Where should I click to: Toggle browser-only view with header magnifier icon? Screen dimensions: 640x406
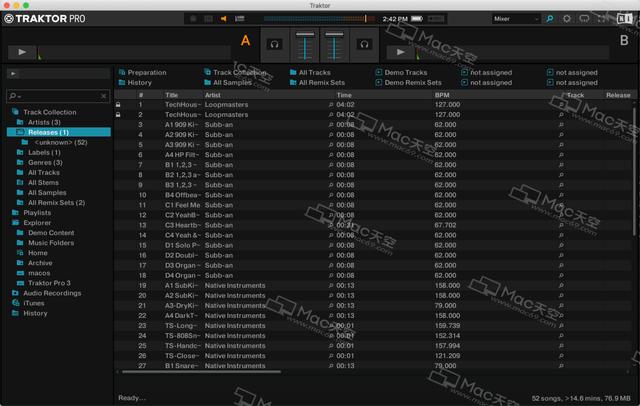[x=550, y=19]
